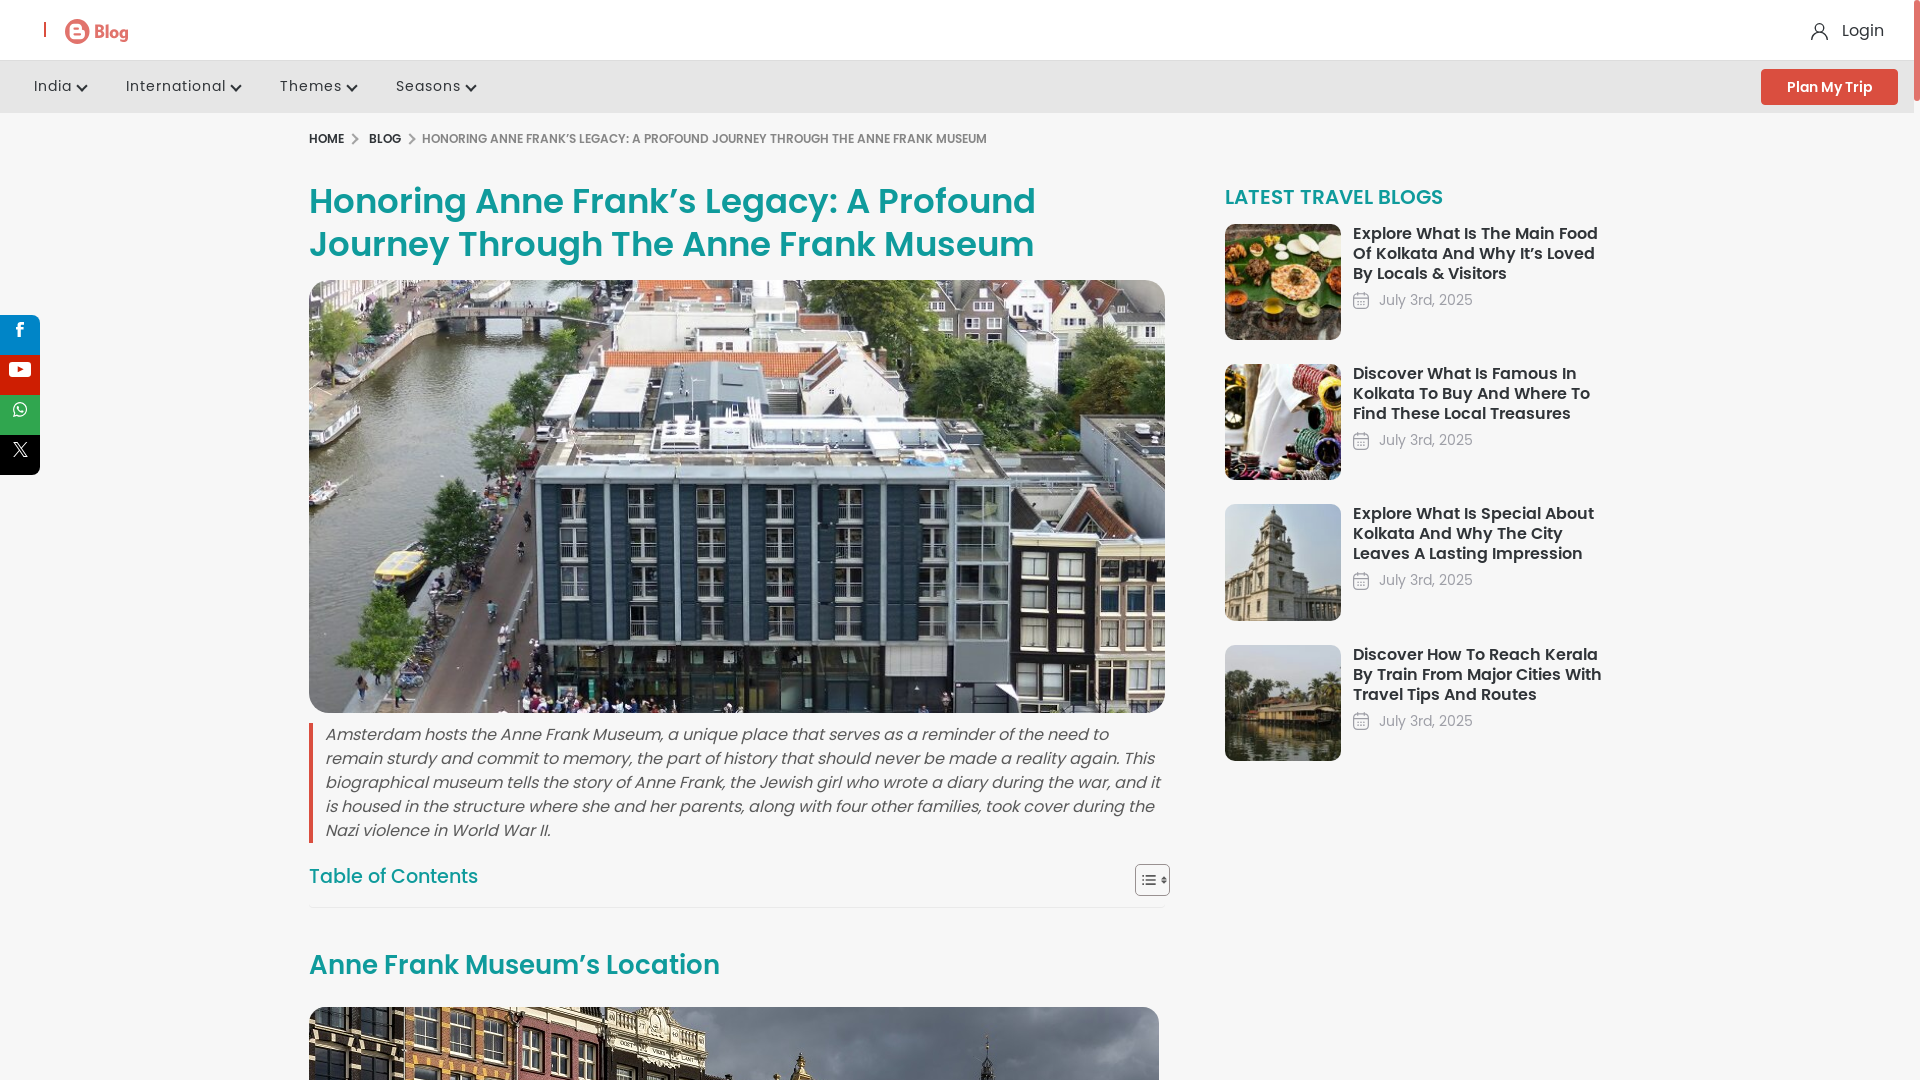Click the calendar icon under Famous In Kolkata To Buy post

click(x=1361, y=441)
